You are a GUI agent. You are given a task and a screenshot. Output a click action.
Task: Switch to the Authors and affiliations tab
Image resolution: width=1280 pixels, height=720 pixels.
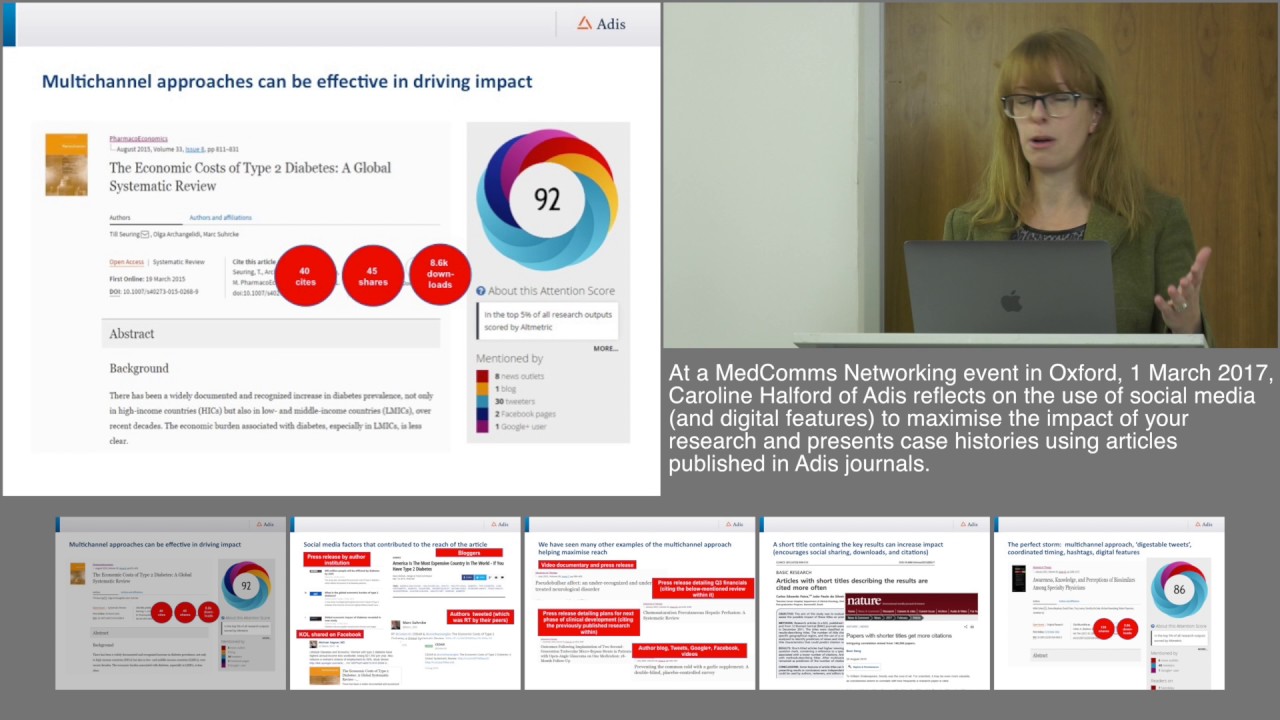[220, 217]
